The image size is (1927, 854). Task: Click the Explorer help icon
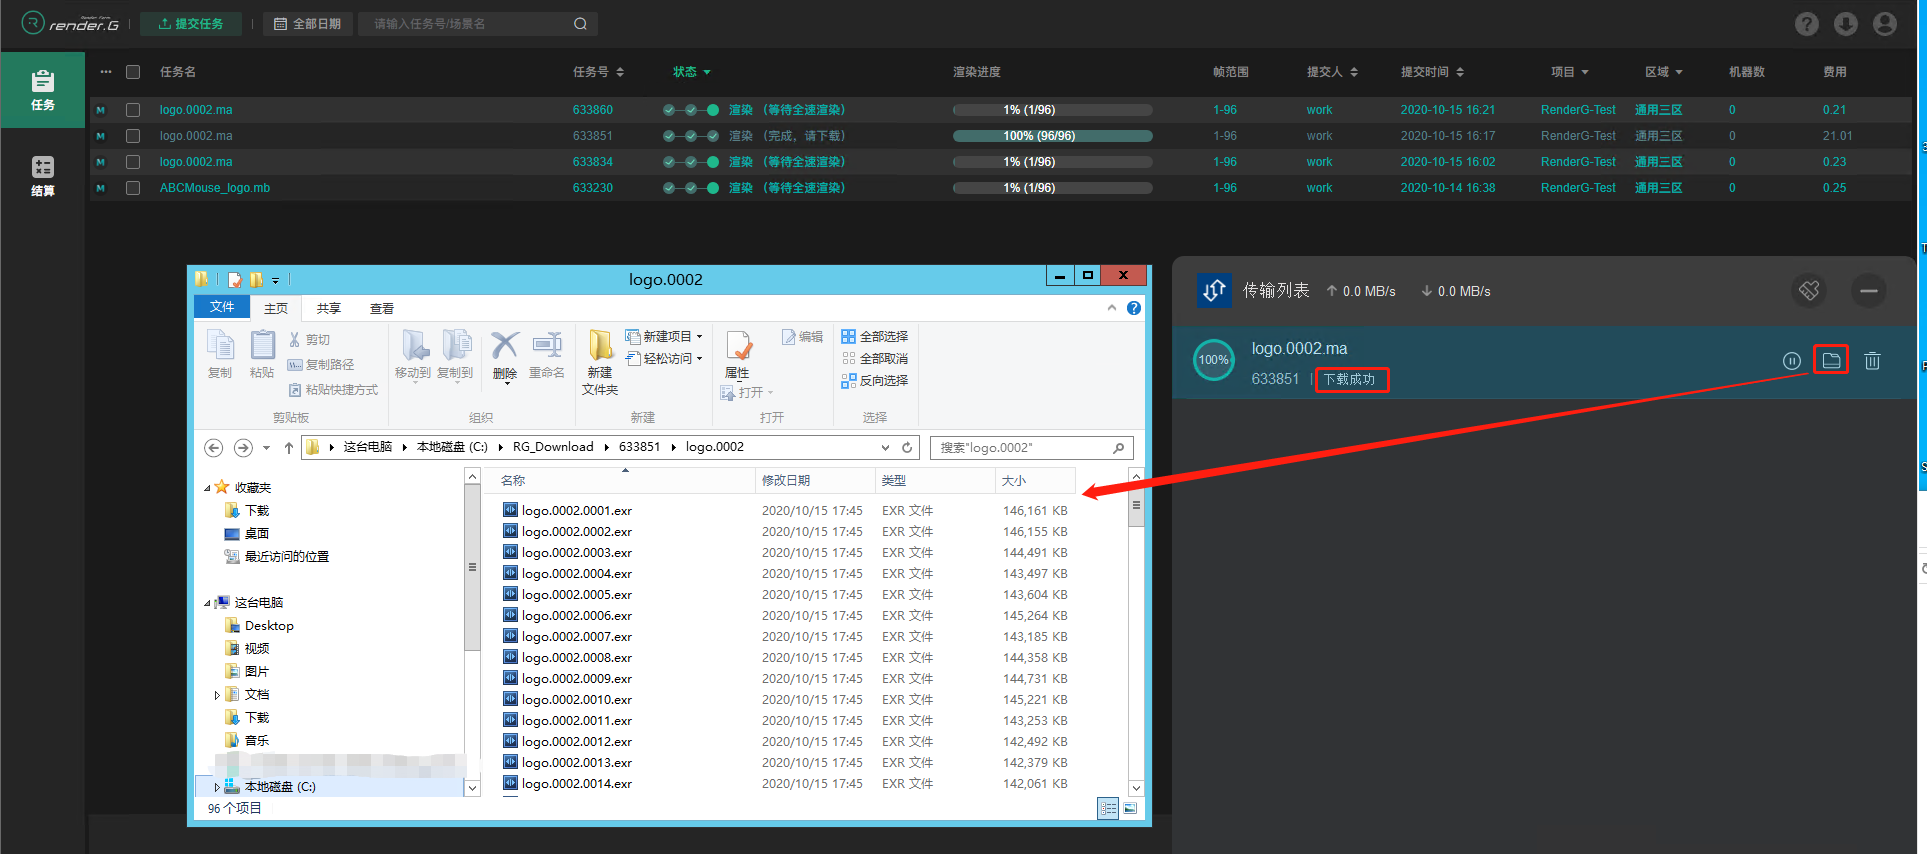(x=1133, y=308)
